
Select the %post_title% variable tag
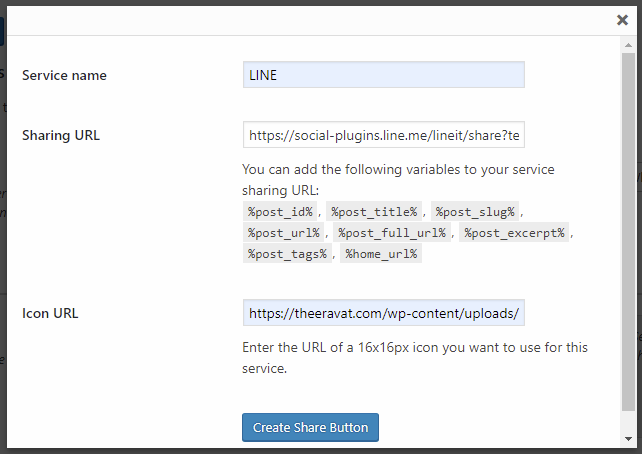pos(374,212)
